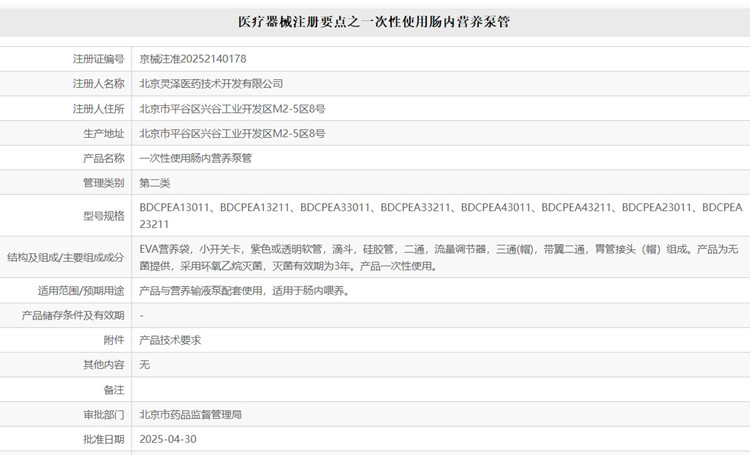Click the 结构及组成/主要组成成分 label
Viewport: 750px width, 455px height.
[65, 257]
